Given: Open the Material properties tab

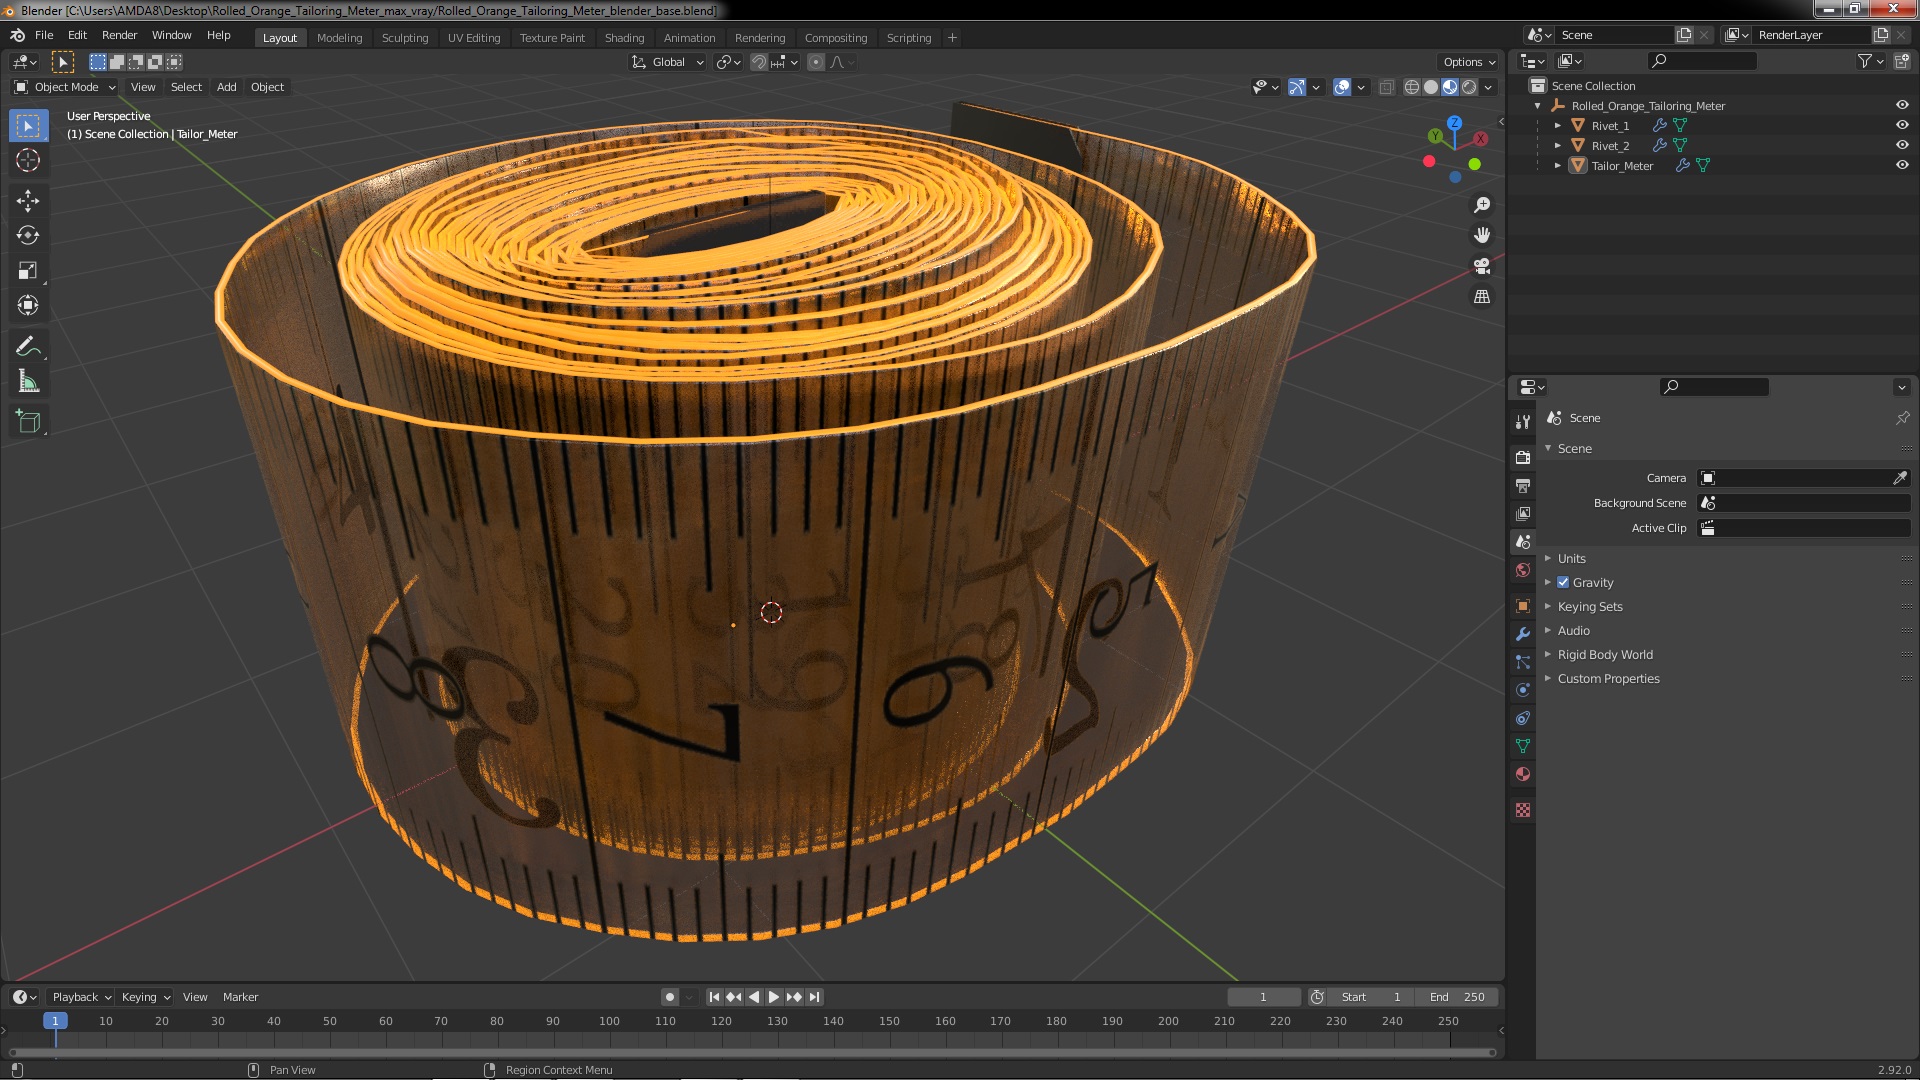Looking at the screenshot, I should (x=1523, y=774).
